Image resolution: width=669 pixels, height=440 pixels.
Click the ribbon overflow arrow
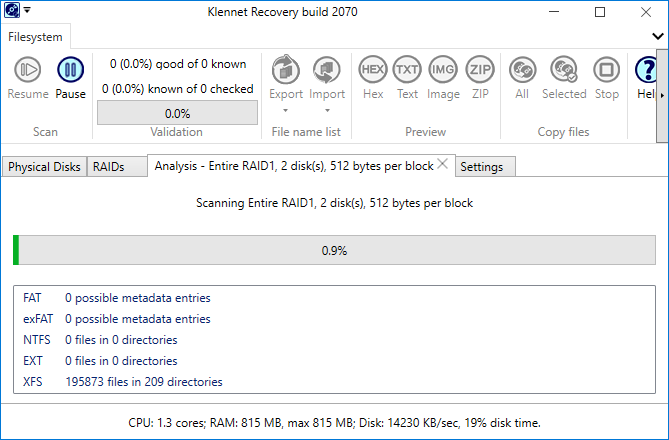click(662, 96)
